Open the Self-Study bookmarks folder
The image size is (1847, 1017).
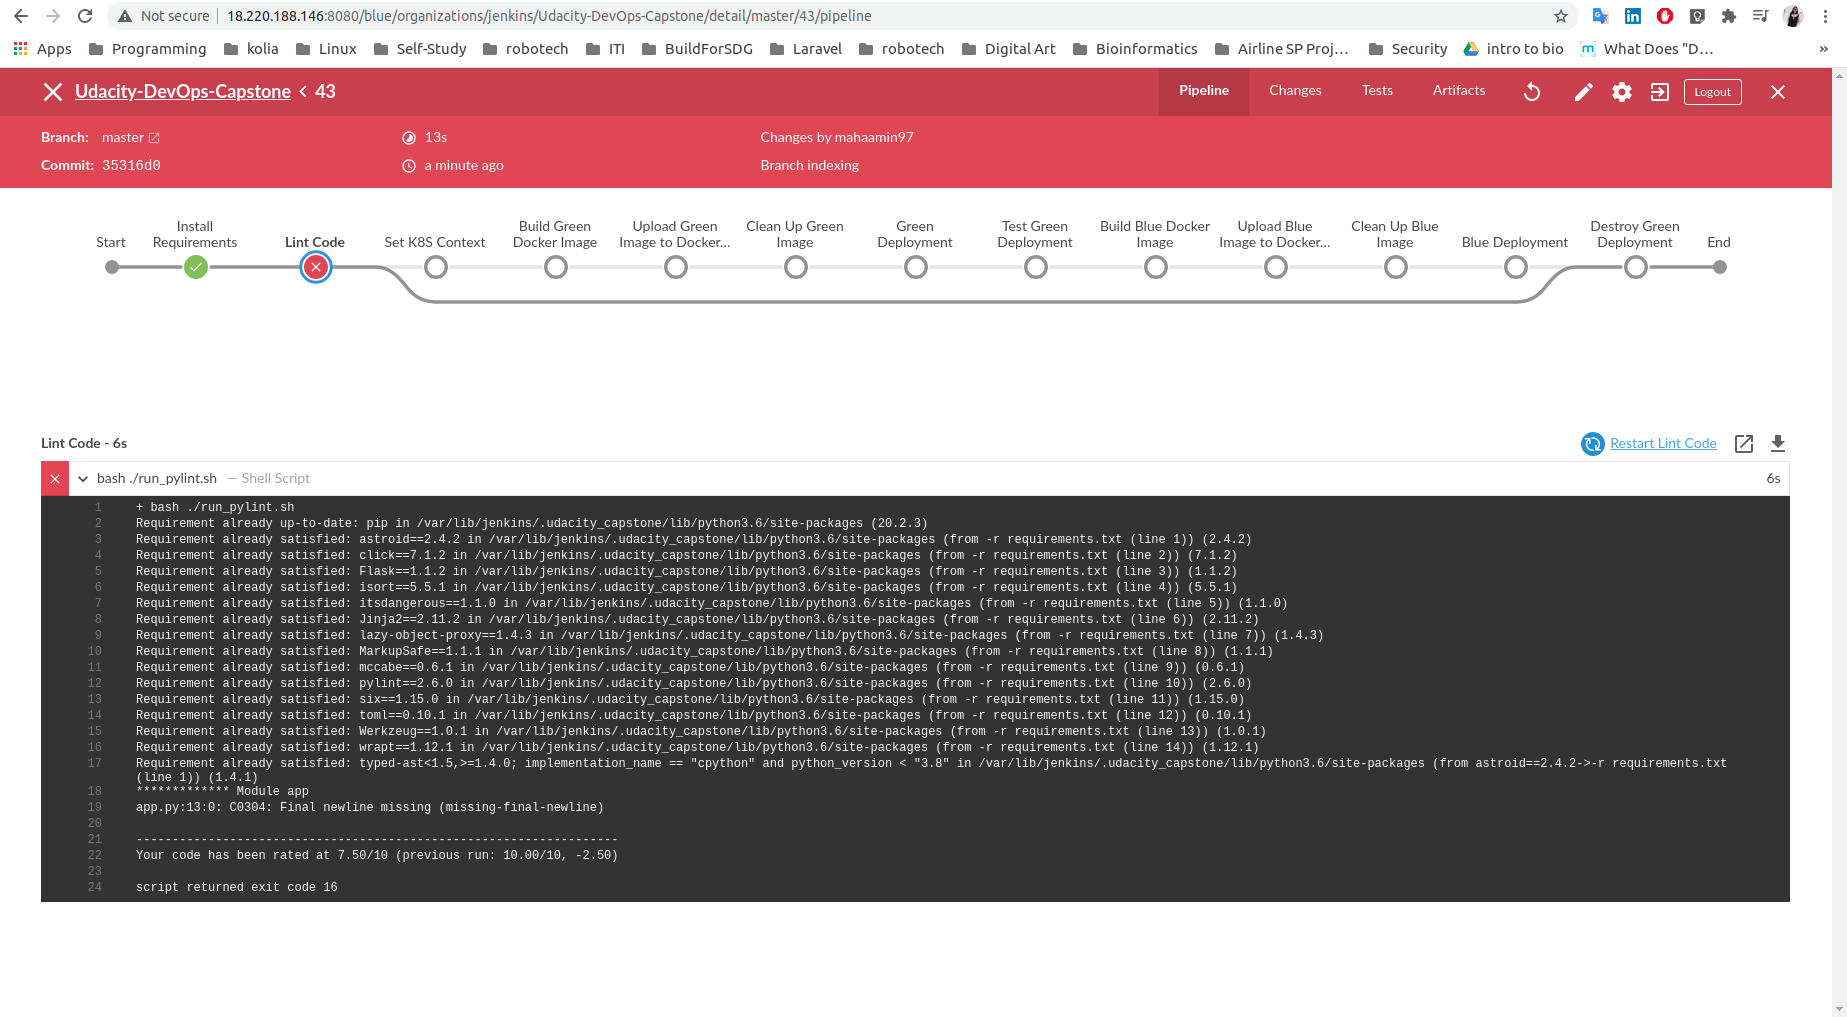pos(420,49)
